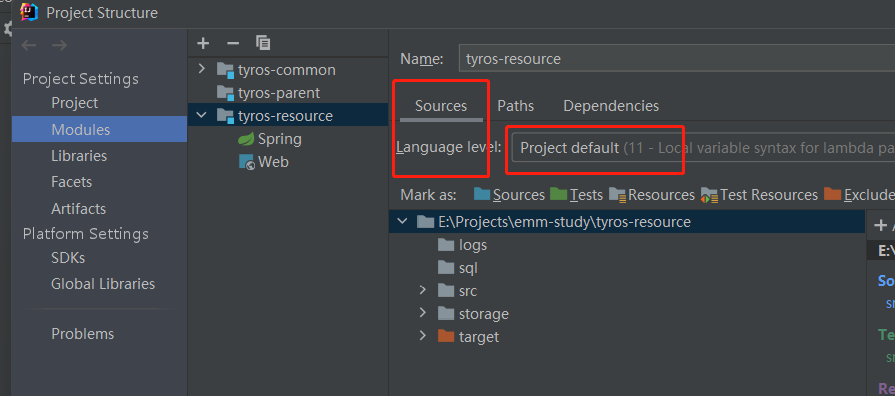895x396 pixels.
Task: Click the back navigation arrow
Action: (29, 45)
